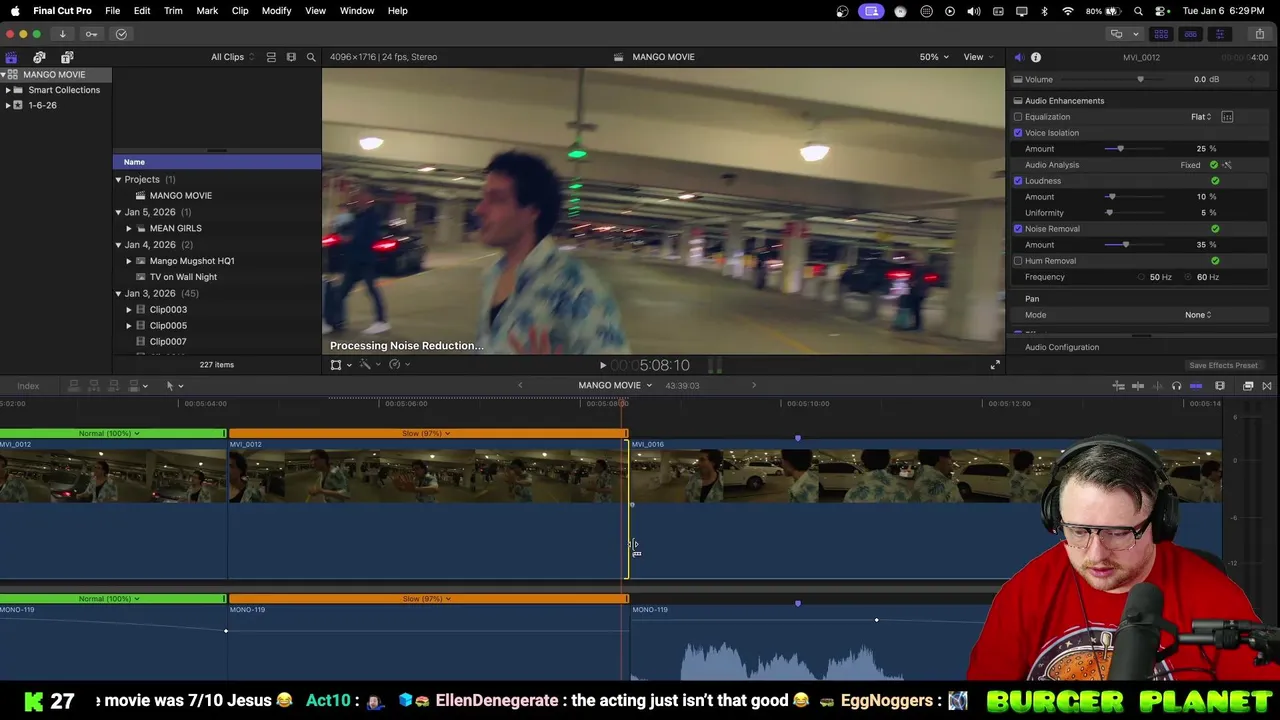Open the Window menu

click(357, 11)
